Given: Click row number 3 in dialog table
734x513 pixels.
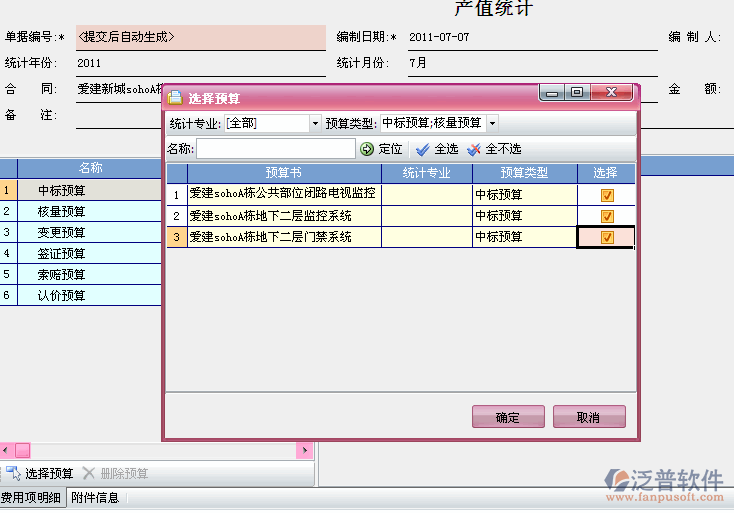Looking at the screenshot, I should tap(176, 237).
